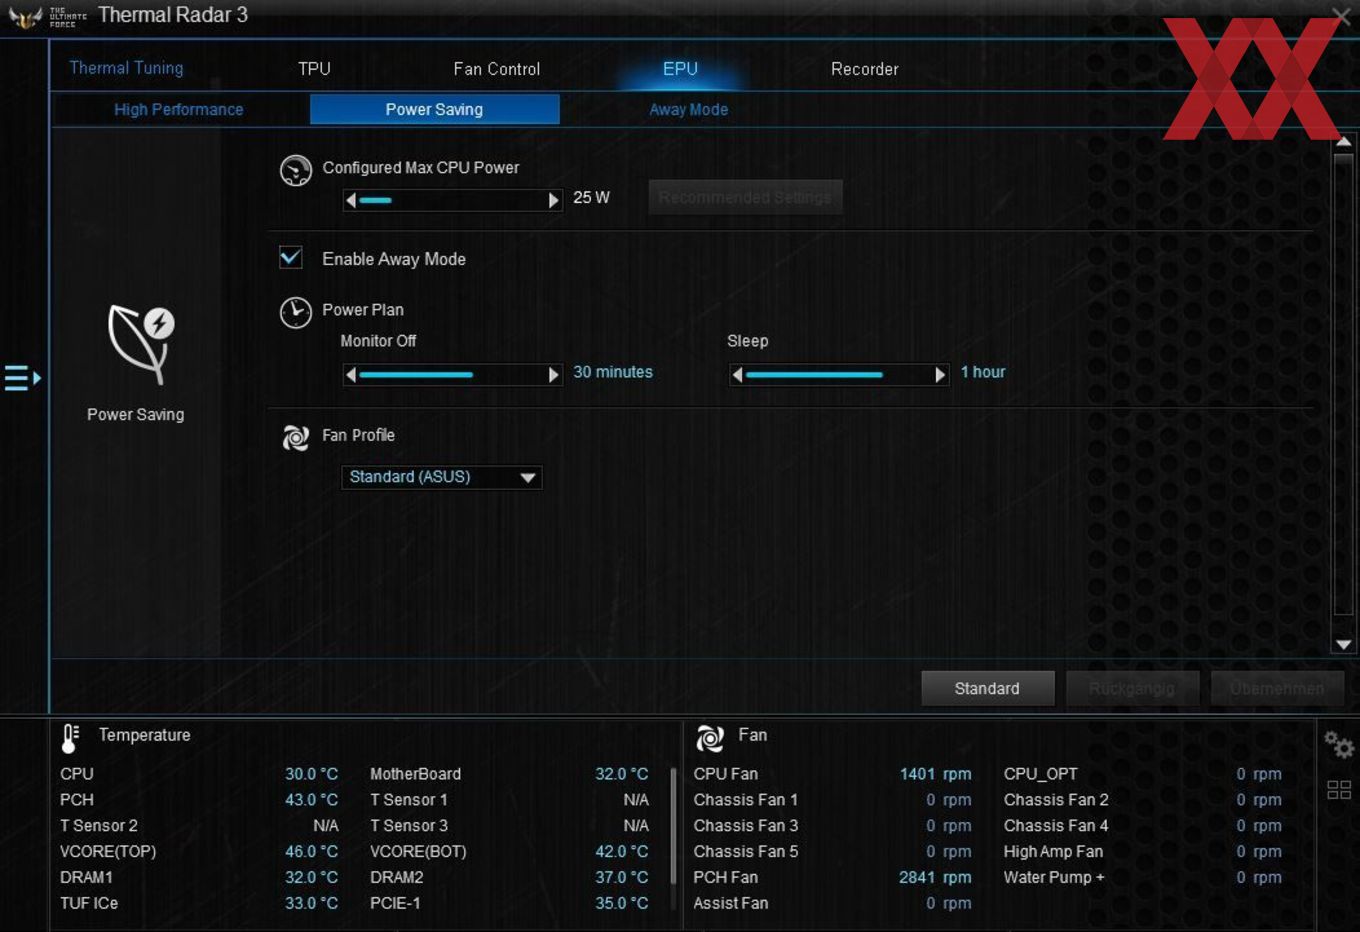This screenshot has width=1360, height=932.
Task: Decrease Sleep time with left arrow
Action: point(737,374)
